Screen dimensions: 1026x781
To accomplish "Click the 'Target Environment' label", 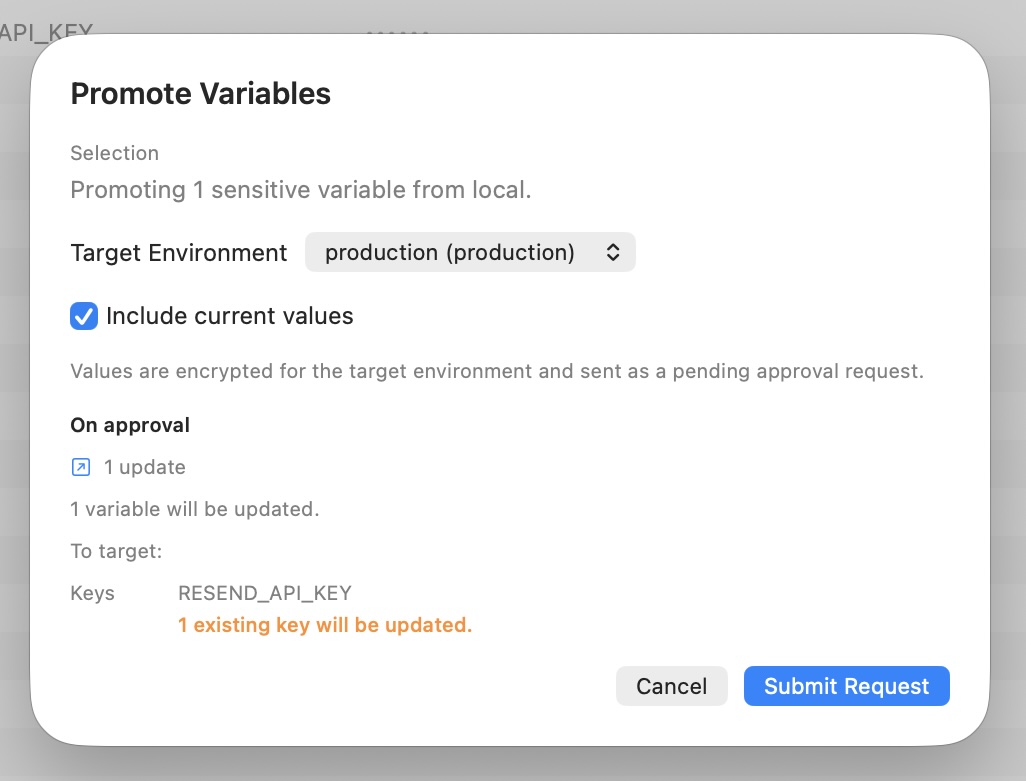I will [x=179, y=252].
